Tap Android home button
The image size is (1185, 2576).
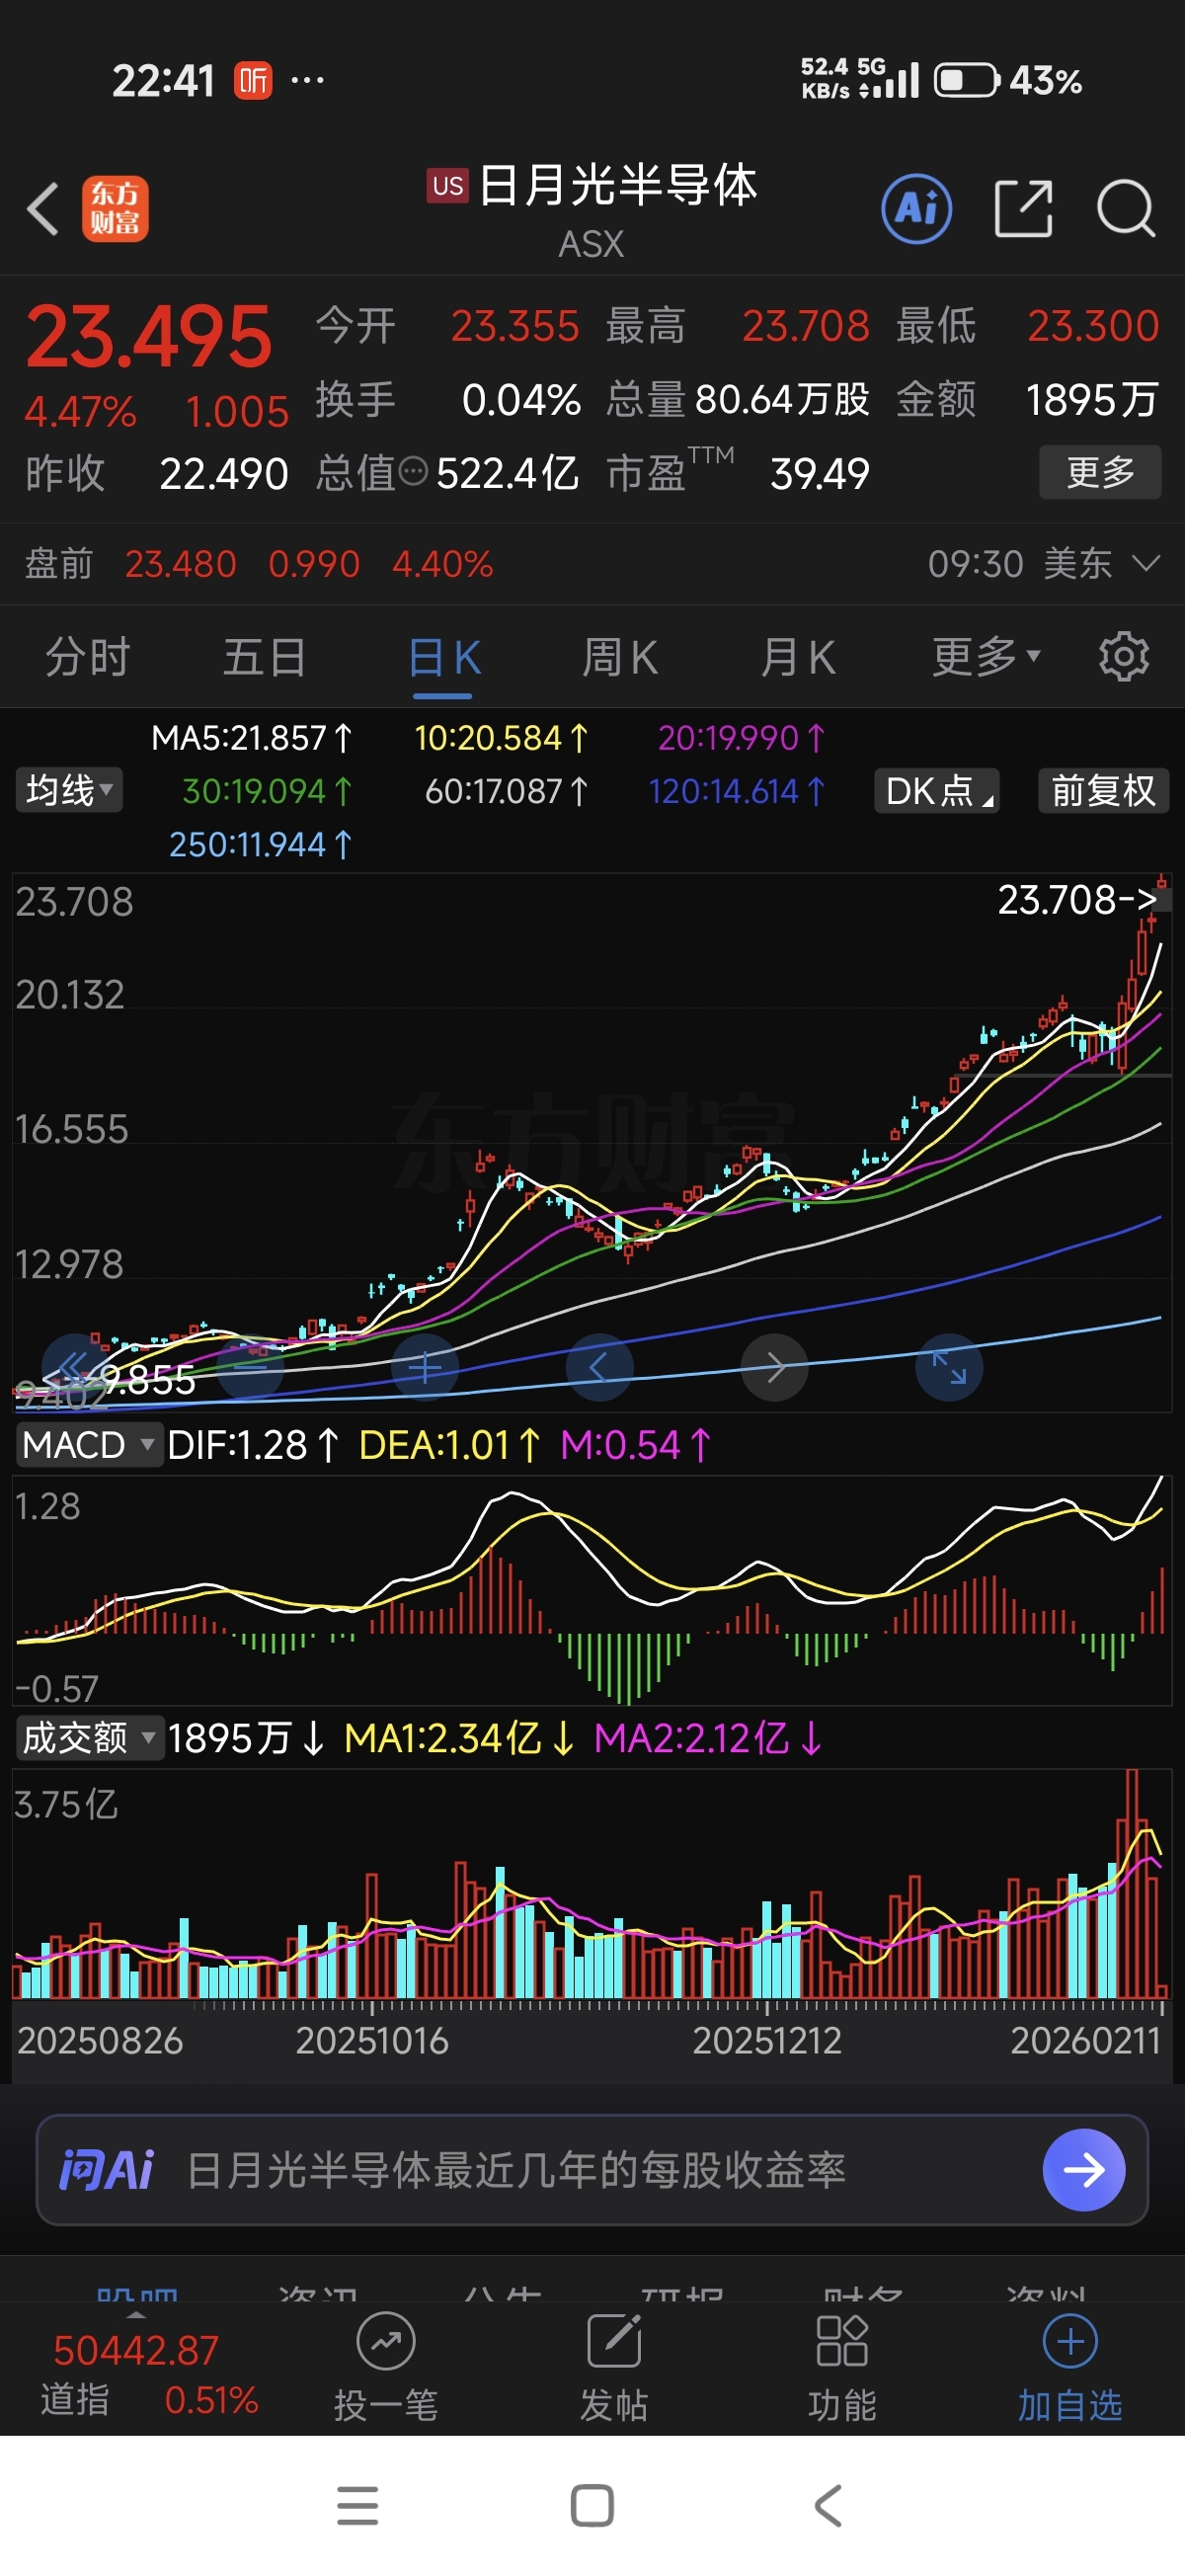click(x=592, y=2505)
